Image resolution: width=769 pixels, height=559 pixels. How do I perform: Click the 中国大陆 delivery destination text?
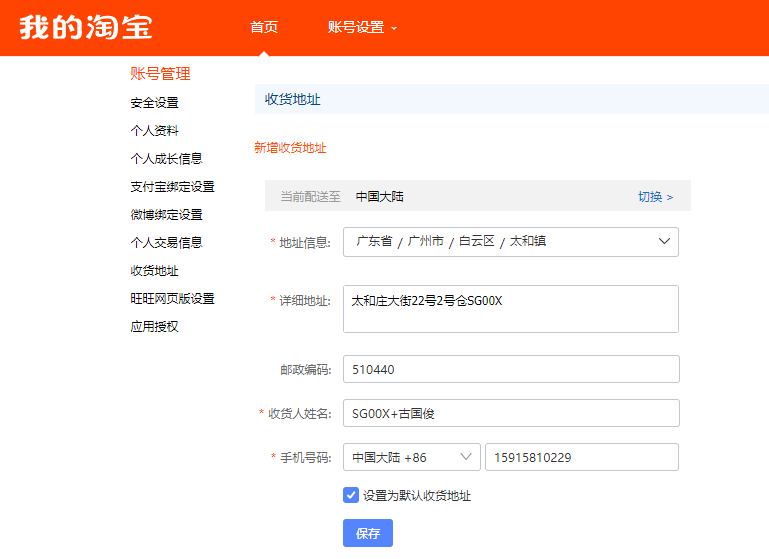coord(380,197)
